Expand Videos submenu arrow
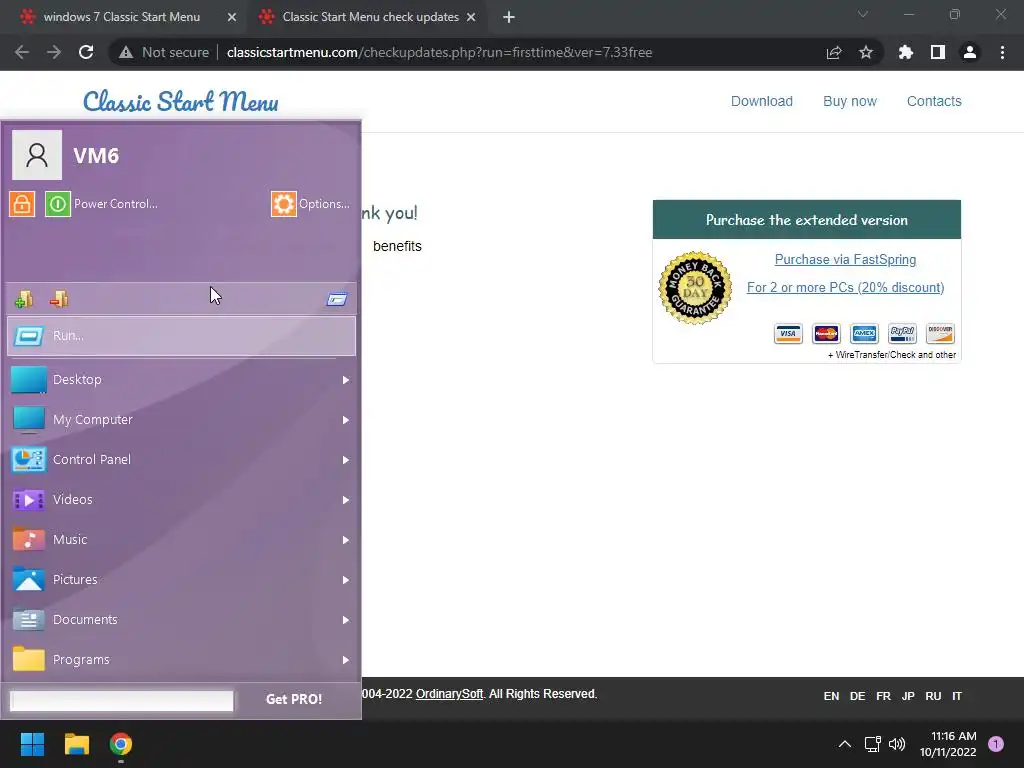 coord(345,500)
